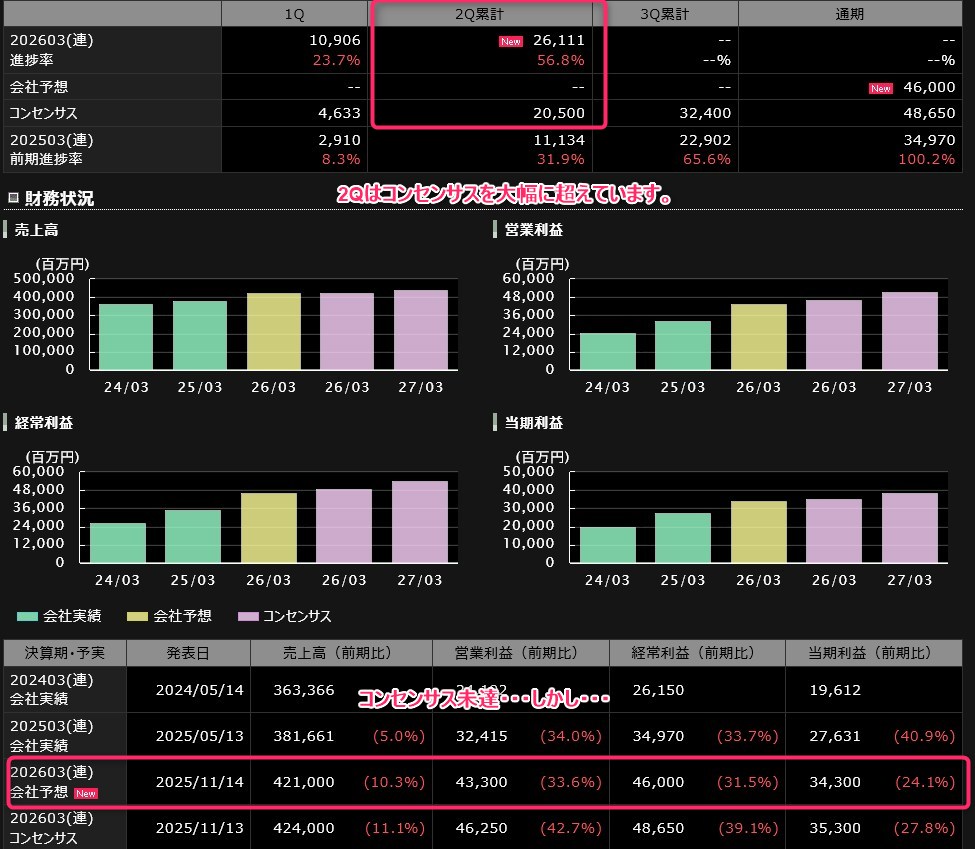975x849 pixels.
Task: Click the New badge beside 46,000 forecast
Action: pyautogui.click(x=880, y=88)
